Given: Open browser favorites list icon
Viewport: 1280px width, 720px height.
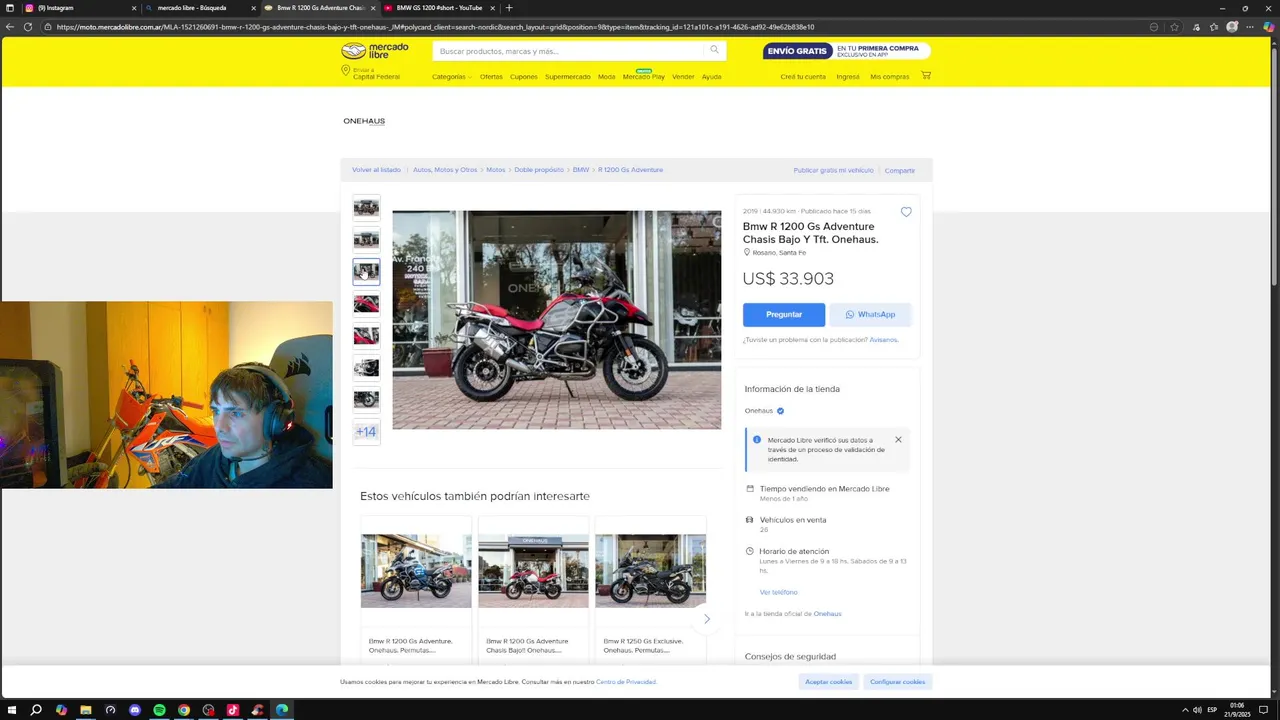Looking at the screenshot, I should pos(1214,27).
